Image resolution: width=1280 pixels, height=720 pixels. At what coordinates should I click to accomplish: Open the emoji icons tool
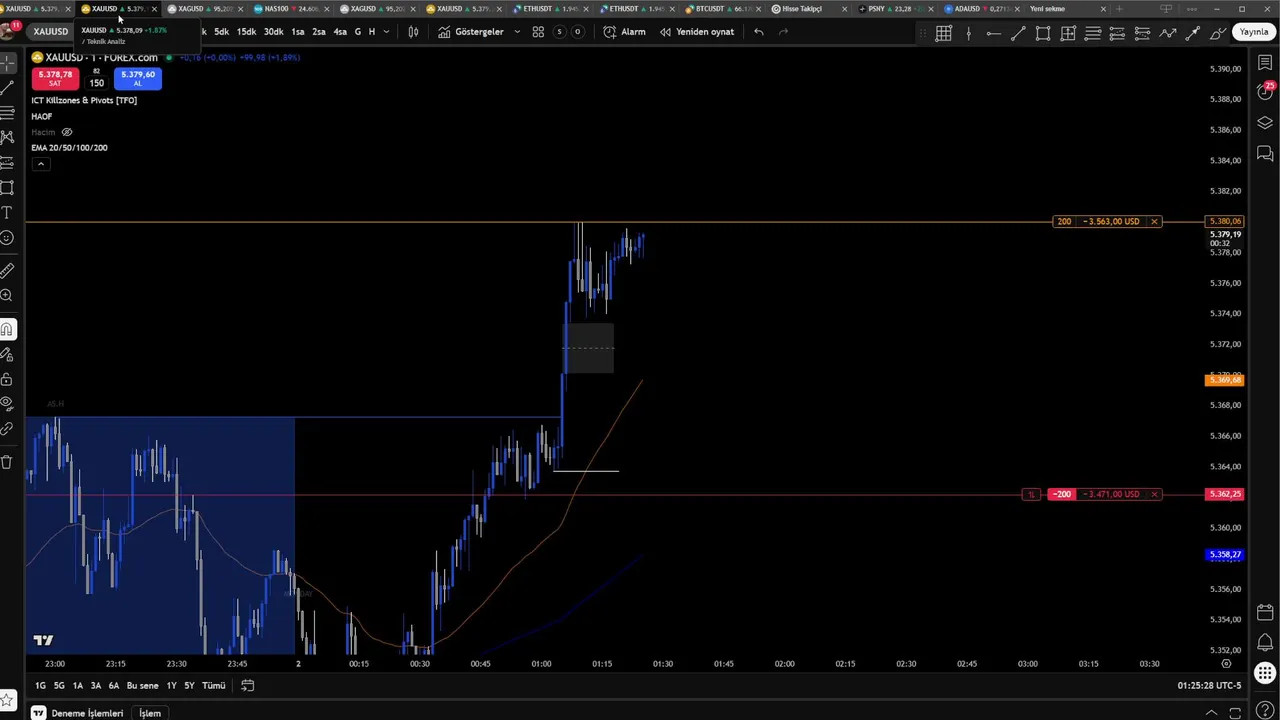tap(7, 238)
